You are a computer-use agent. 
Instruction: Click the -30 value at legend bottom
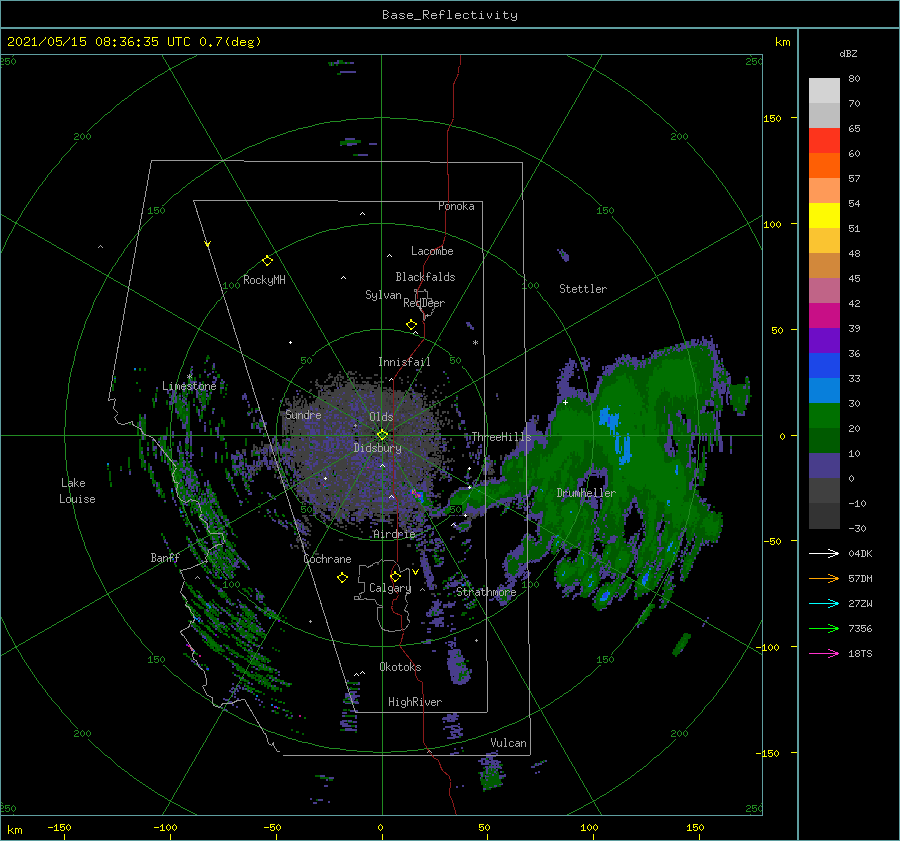pos(858,528)
